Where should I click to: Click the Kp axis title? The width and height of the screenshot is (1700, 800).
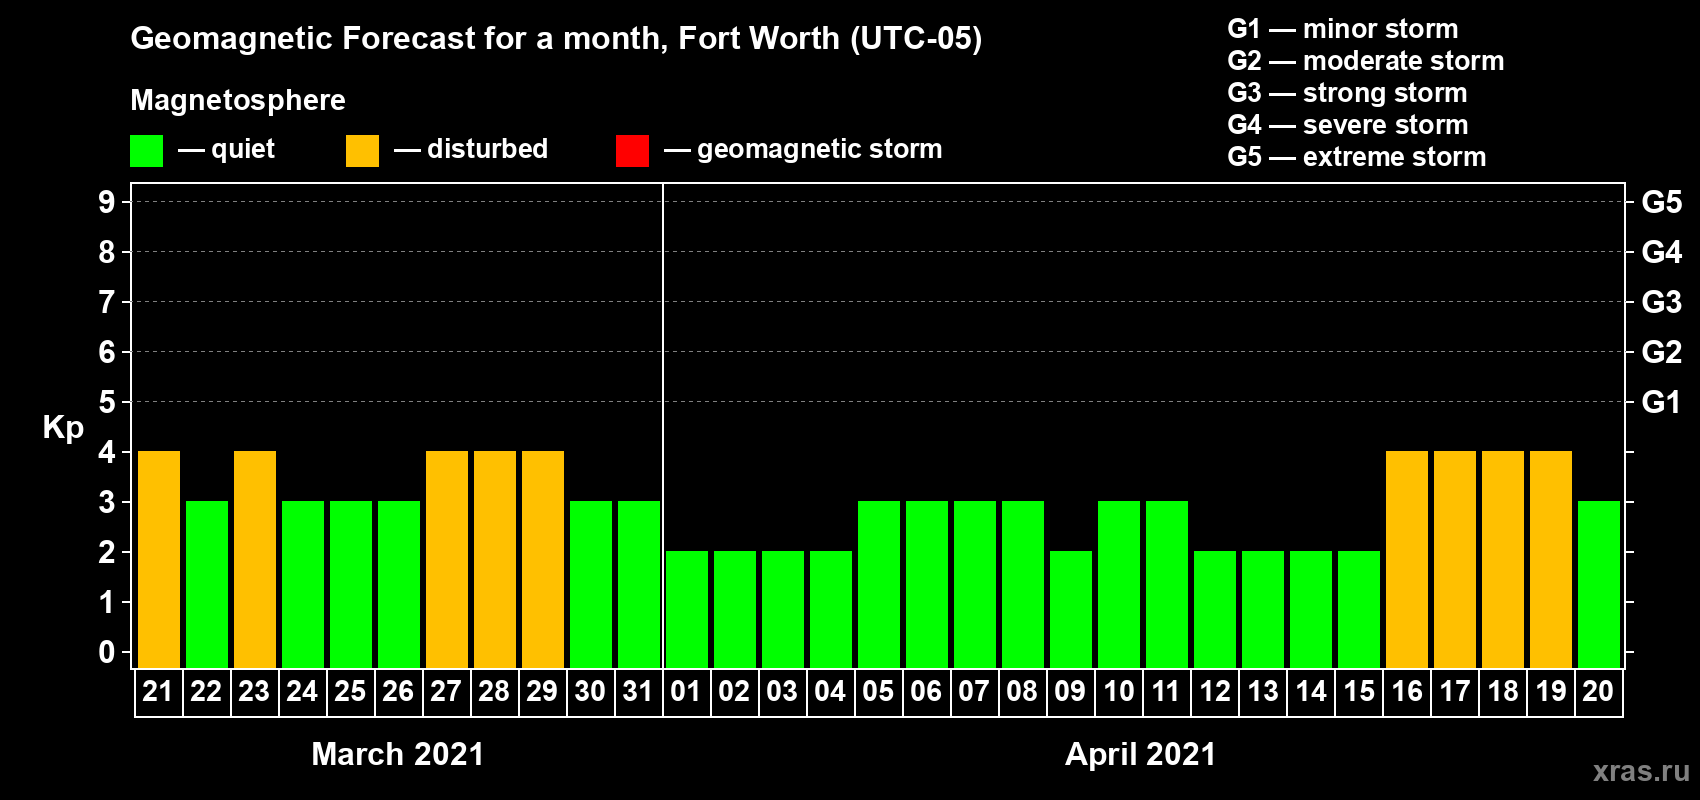click(x=63, y=427)
